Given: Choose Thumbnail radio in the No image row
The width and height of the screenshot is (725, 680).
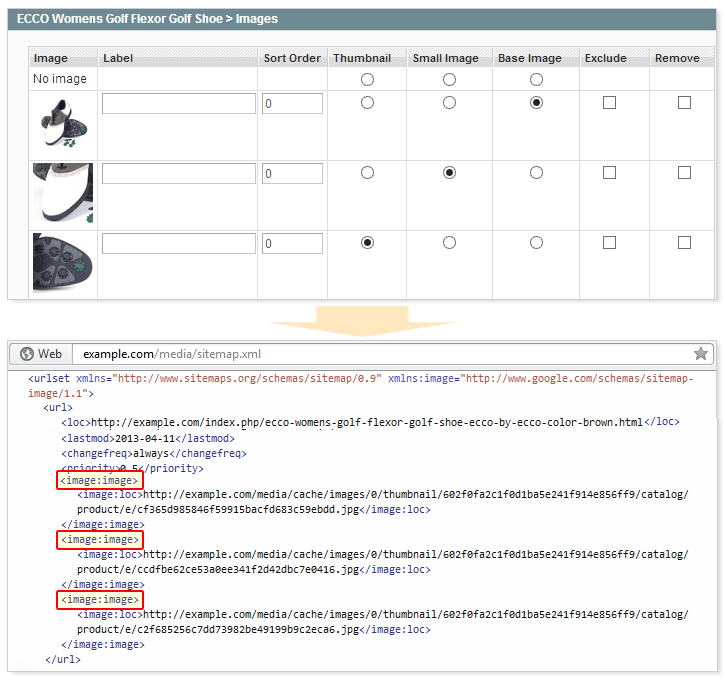Looking at the screenshot, I should [x=367, y=79].
